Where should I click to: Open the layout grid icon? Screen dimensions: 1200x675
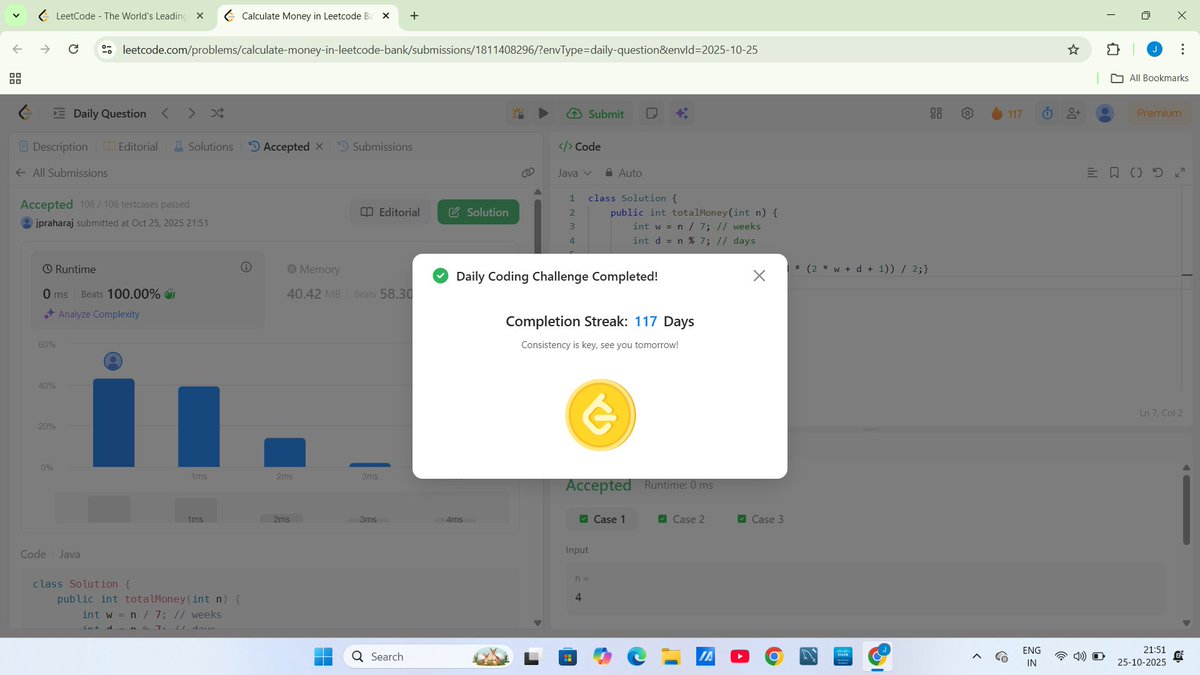click(937, 113)
